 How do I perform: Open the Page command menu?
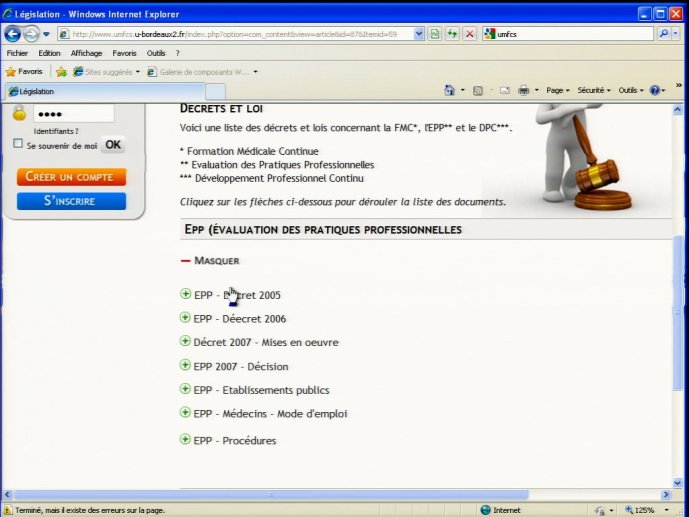click(x=558, y=90)
